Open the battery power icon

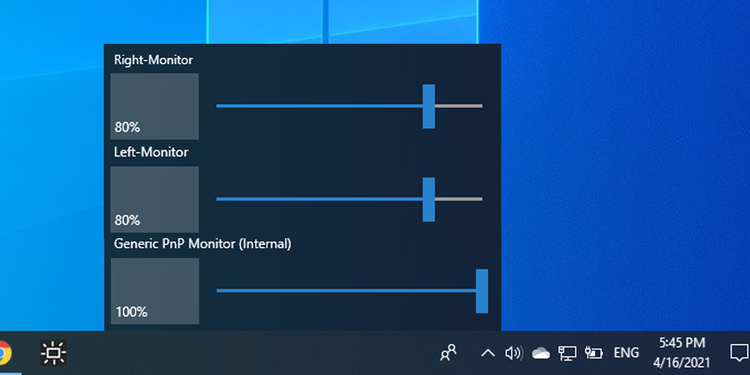click(594, 353)
